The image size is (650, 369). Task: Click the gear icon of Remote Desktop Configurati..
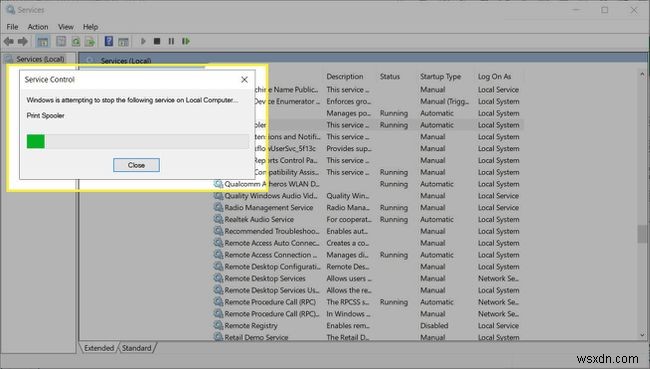218,267
